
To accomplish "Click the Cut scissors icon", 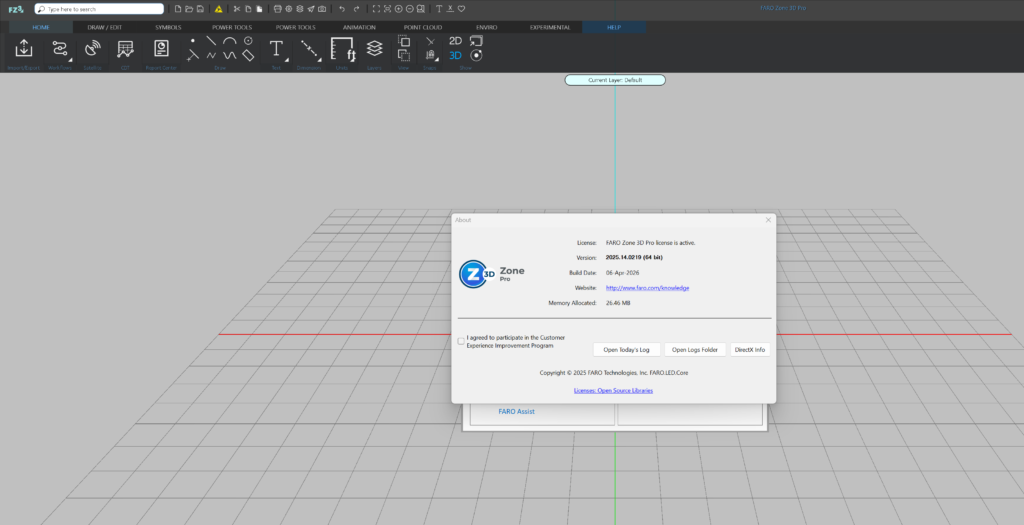I will [x=236, y=9].
